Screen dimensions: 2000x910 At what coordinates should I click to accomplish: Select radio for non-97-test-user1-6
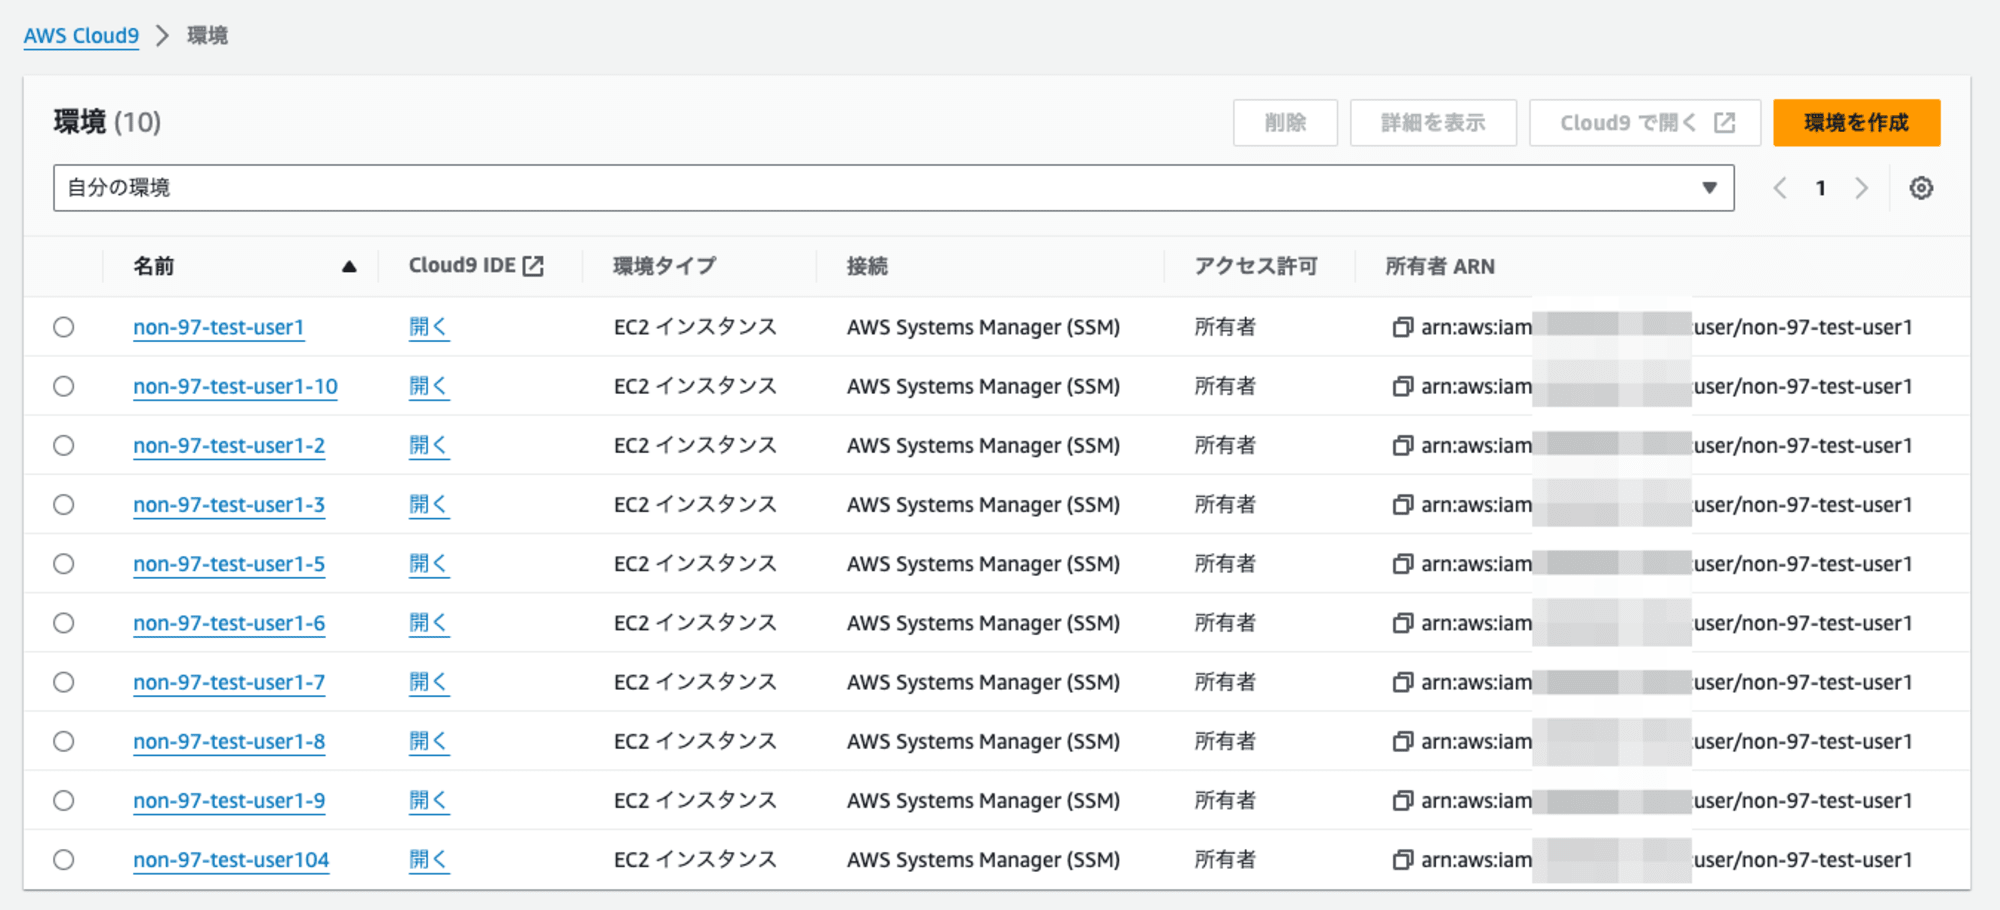64,623
